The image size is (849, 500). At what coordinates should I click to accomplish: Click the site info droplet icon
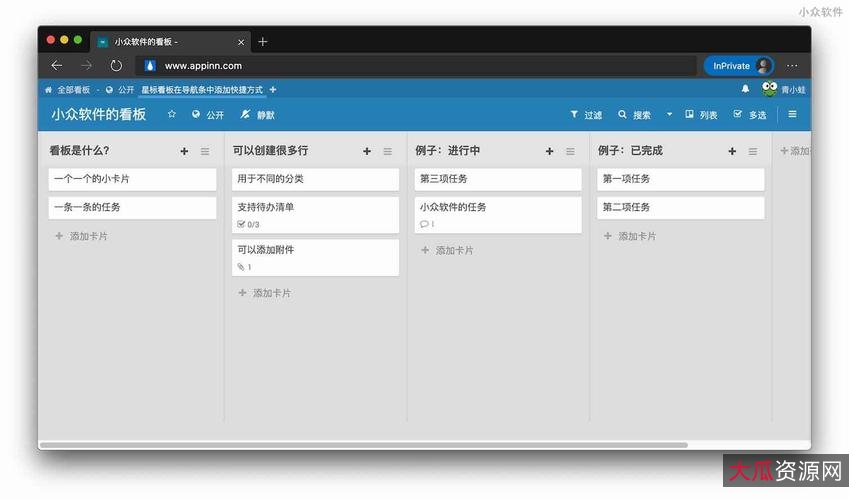point(150,66)
